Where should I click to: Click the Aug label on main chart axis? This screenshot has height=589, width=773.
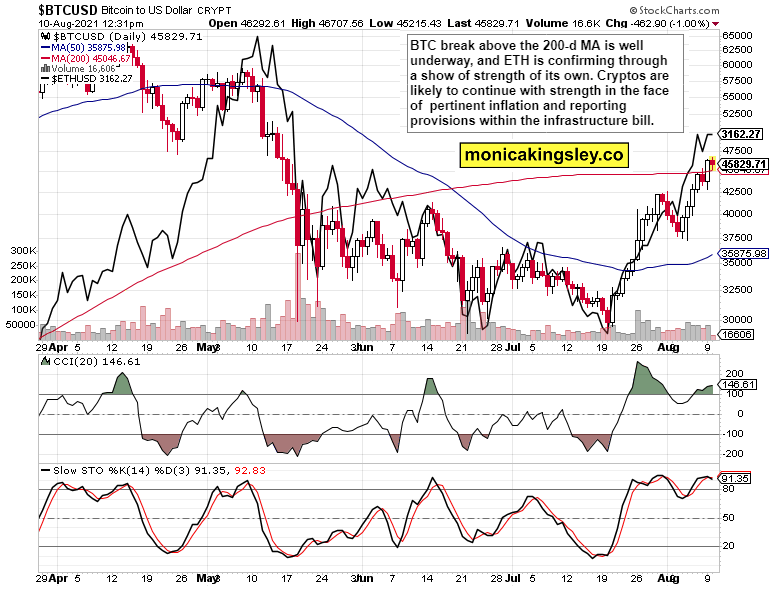tap(667, 347)
